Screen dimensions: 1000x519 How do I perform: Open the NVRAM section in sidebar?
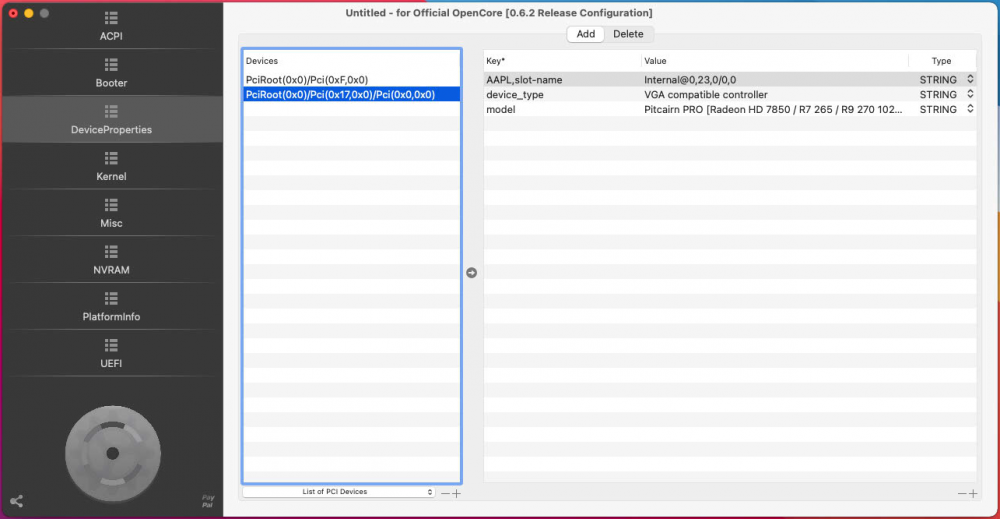click(111, 260)
